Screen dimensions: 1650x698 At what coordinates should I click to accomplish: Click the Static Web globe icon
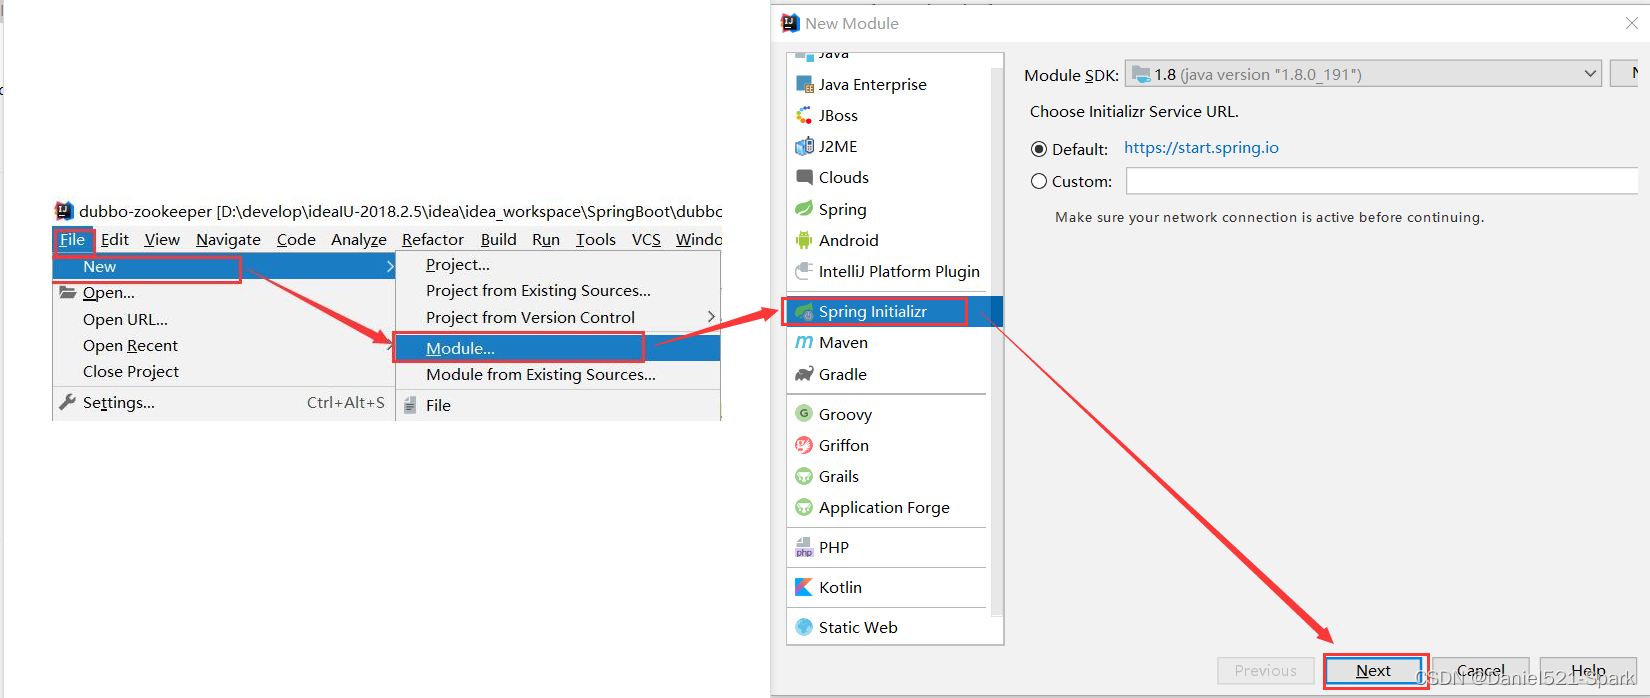pos(804,627)
